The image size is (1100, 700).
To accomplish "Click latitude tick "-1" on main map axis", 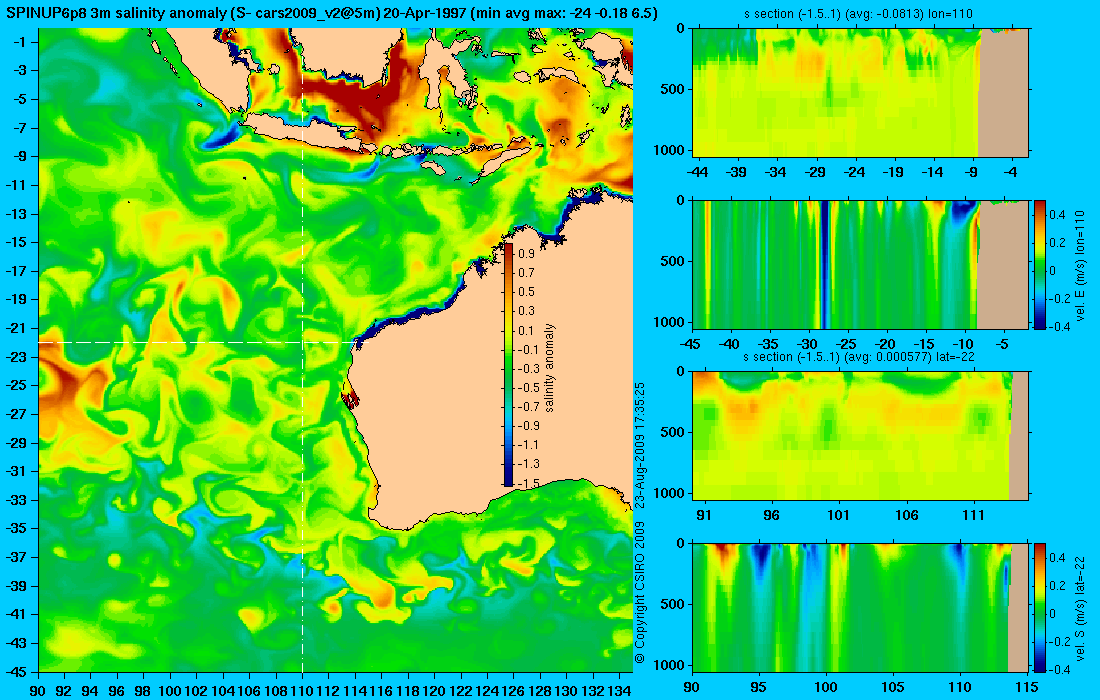I will 20,42.
